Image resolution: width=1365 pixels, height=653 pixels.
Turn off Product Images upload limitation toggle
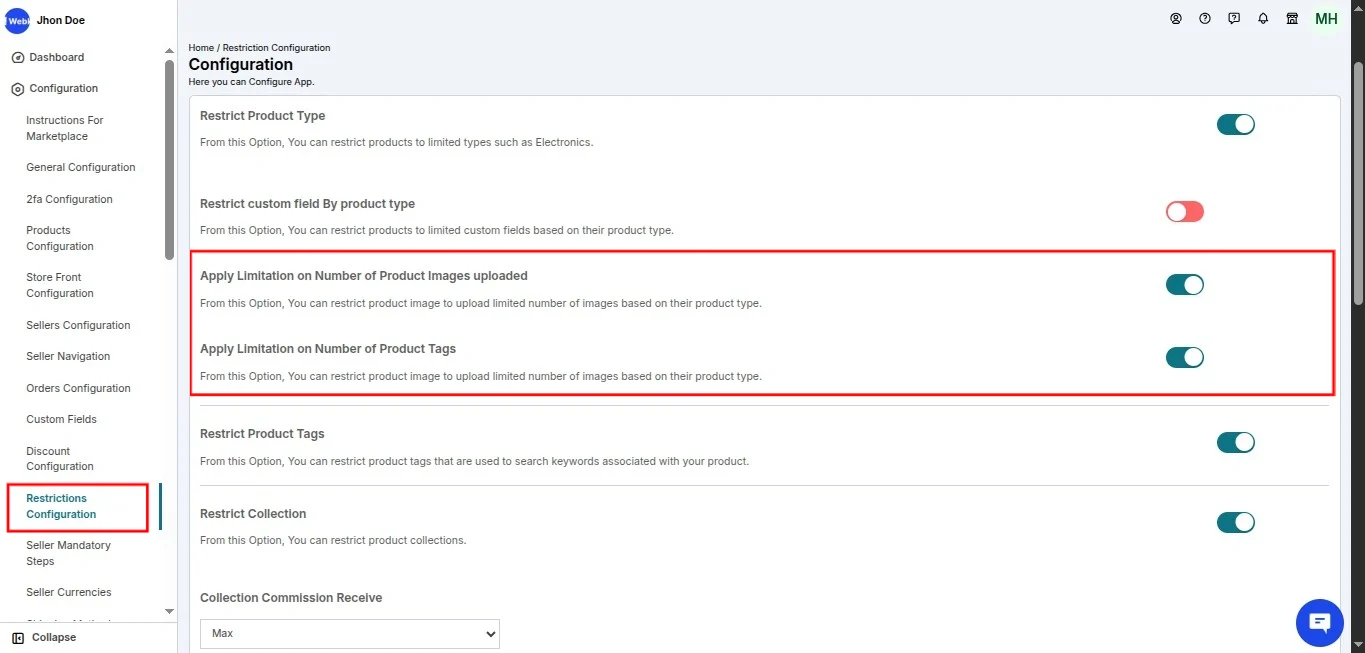[x=1185, y=285]
